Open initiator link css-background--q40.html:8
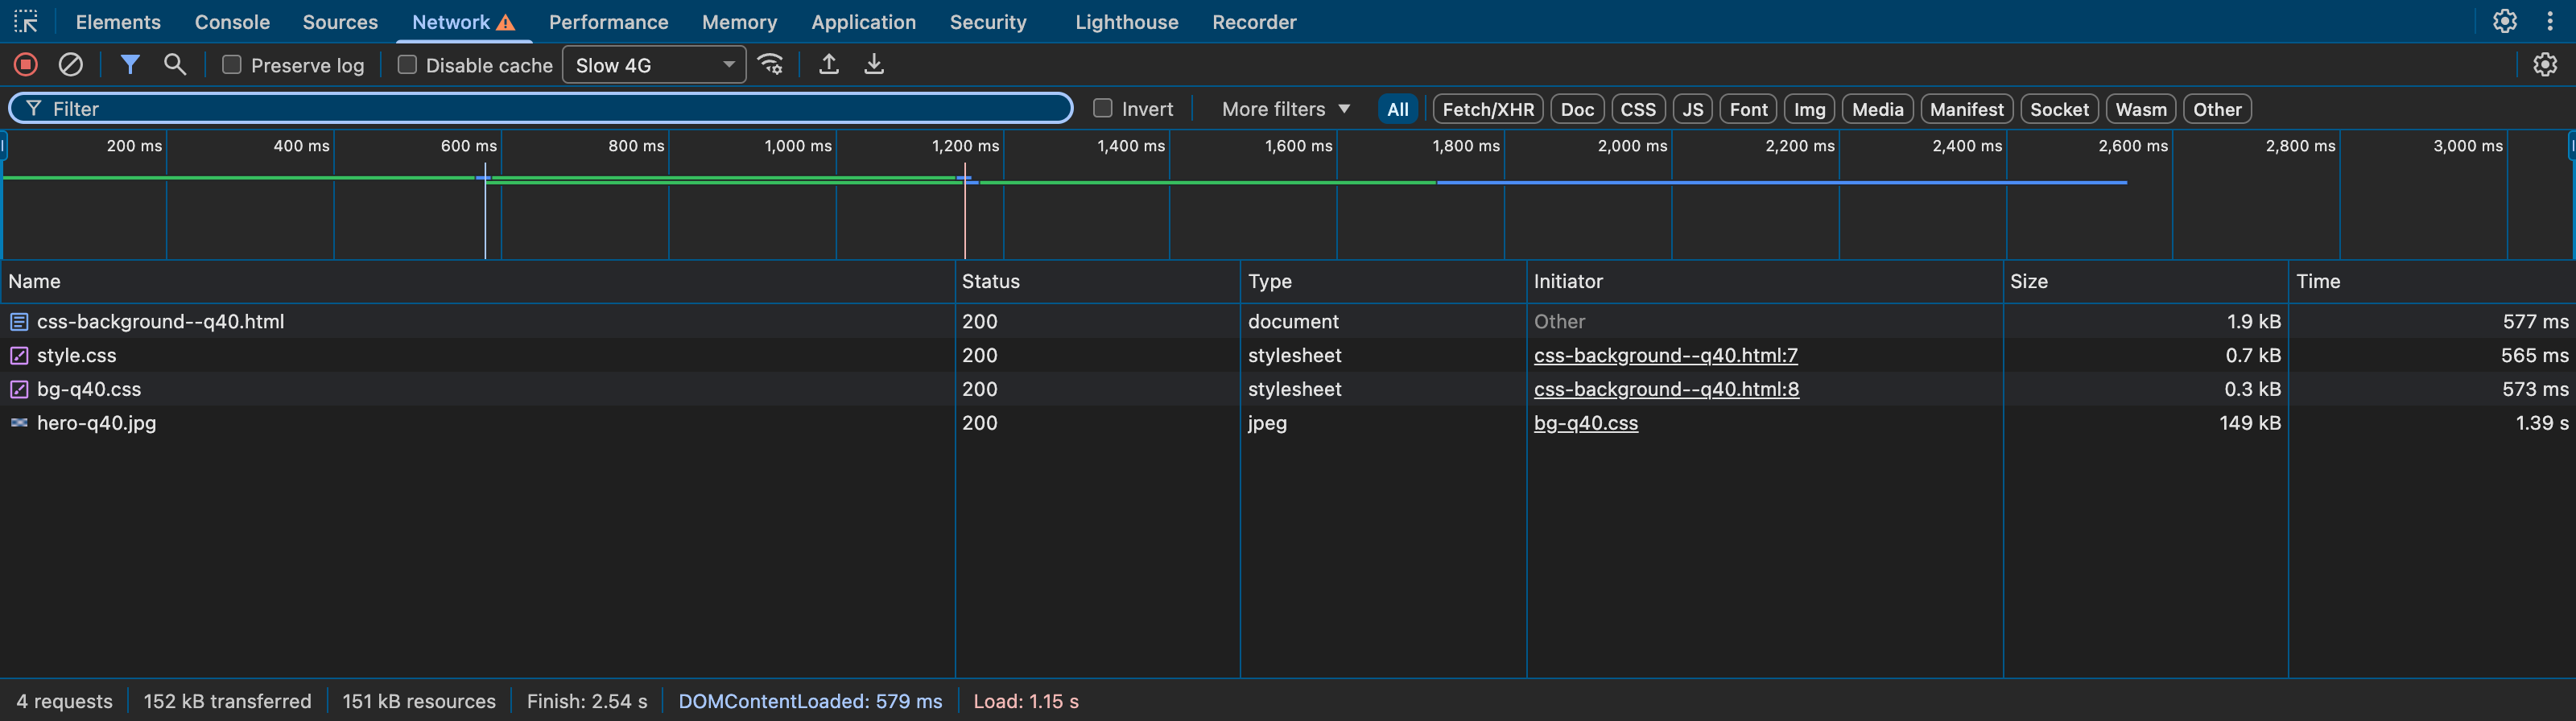Screen dimensions: 2576x721 [1666, 390]
